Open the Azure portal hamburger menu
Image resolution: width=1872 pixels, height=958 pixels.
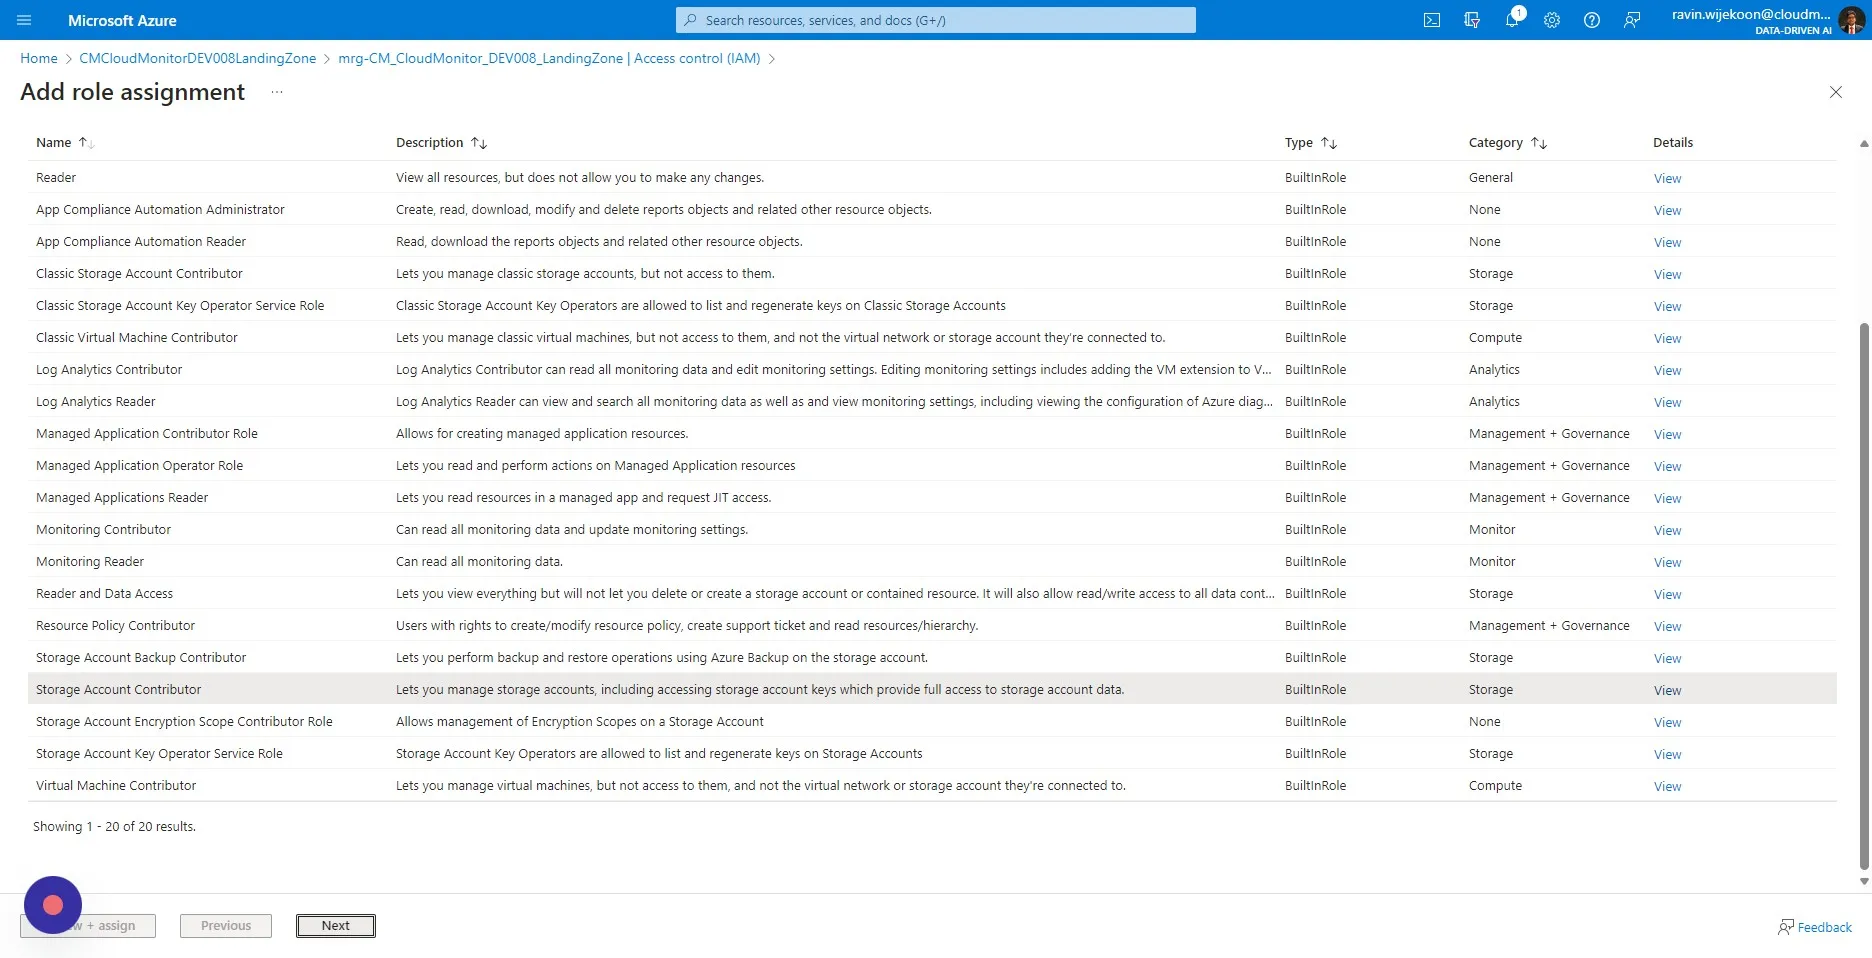[24, 20]
